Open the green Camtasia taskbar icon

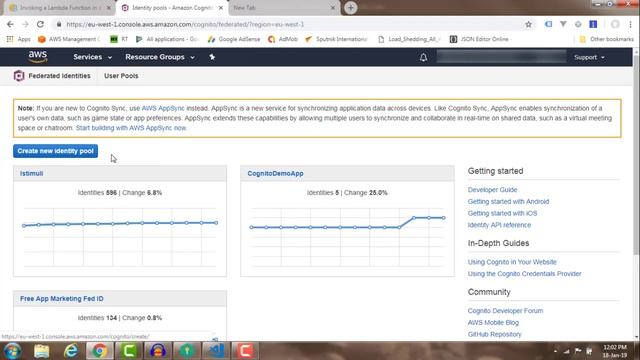129,351
